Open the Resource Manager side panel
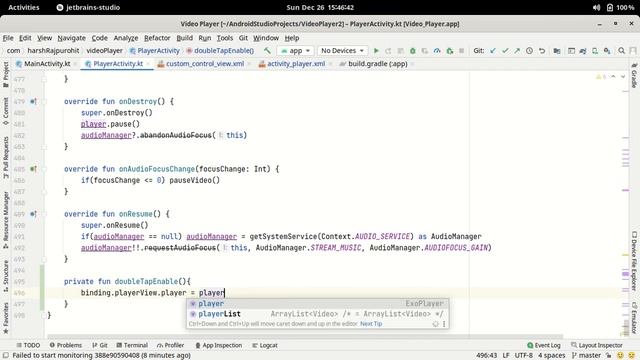640x360 pixels. pos(6,220)
